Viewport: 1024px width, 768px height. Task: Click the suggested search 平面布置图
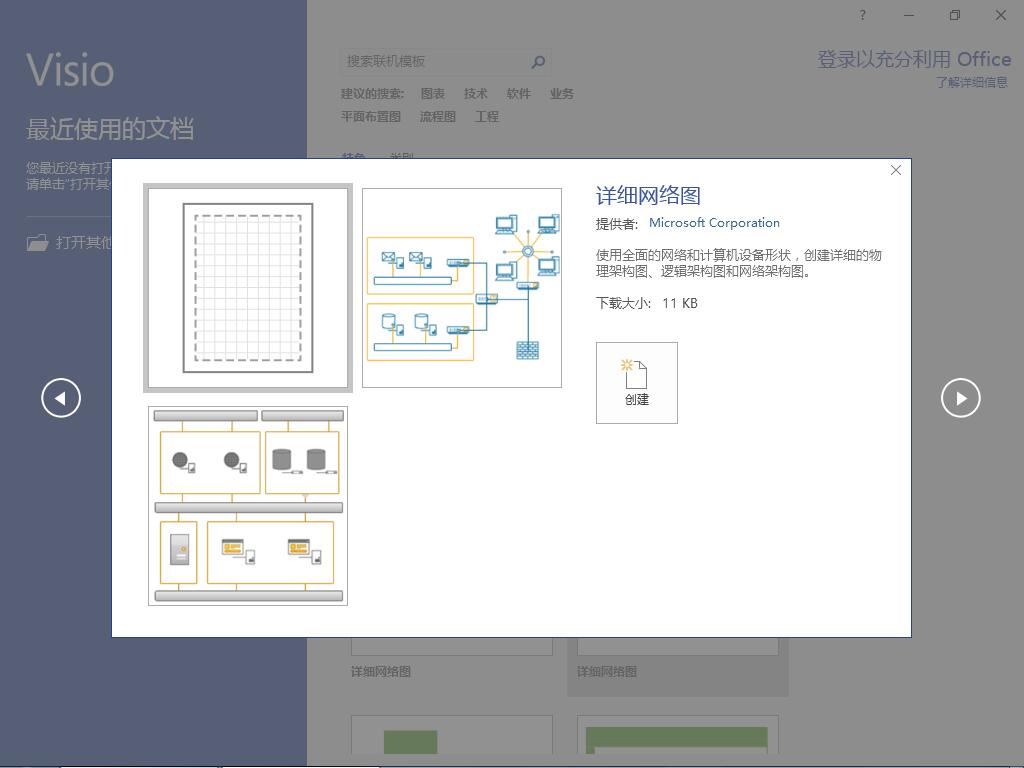click(x=371, y=116)
